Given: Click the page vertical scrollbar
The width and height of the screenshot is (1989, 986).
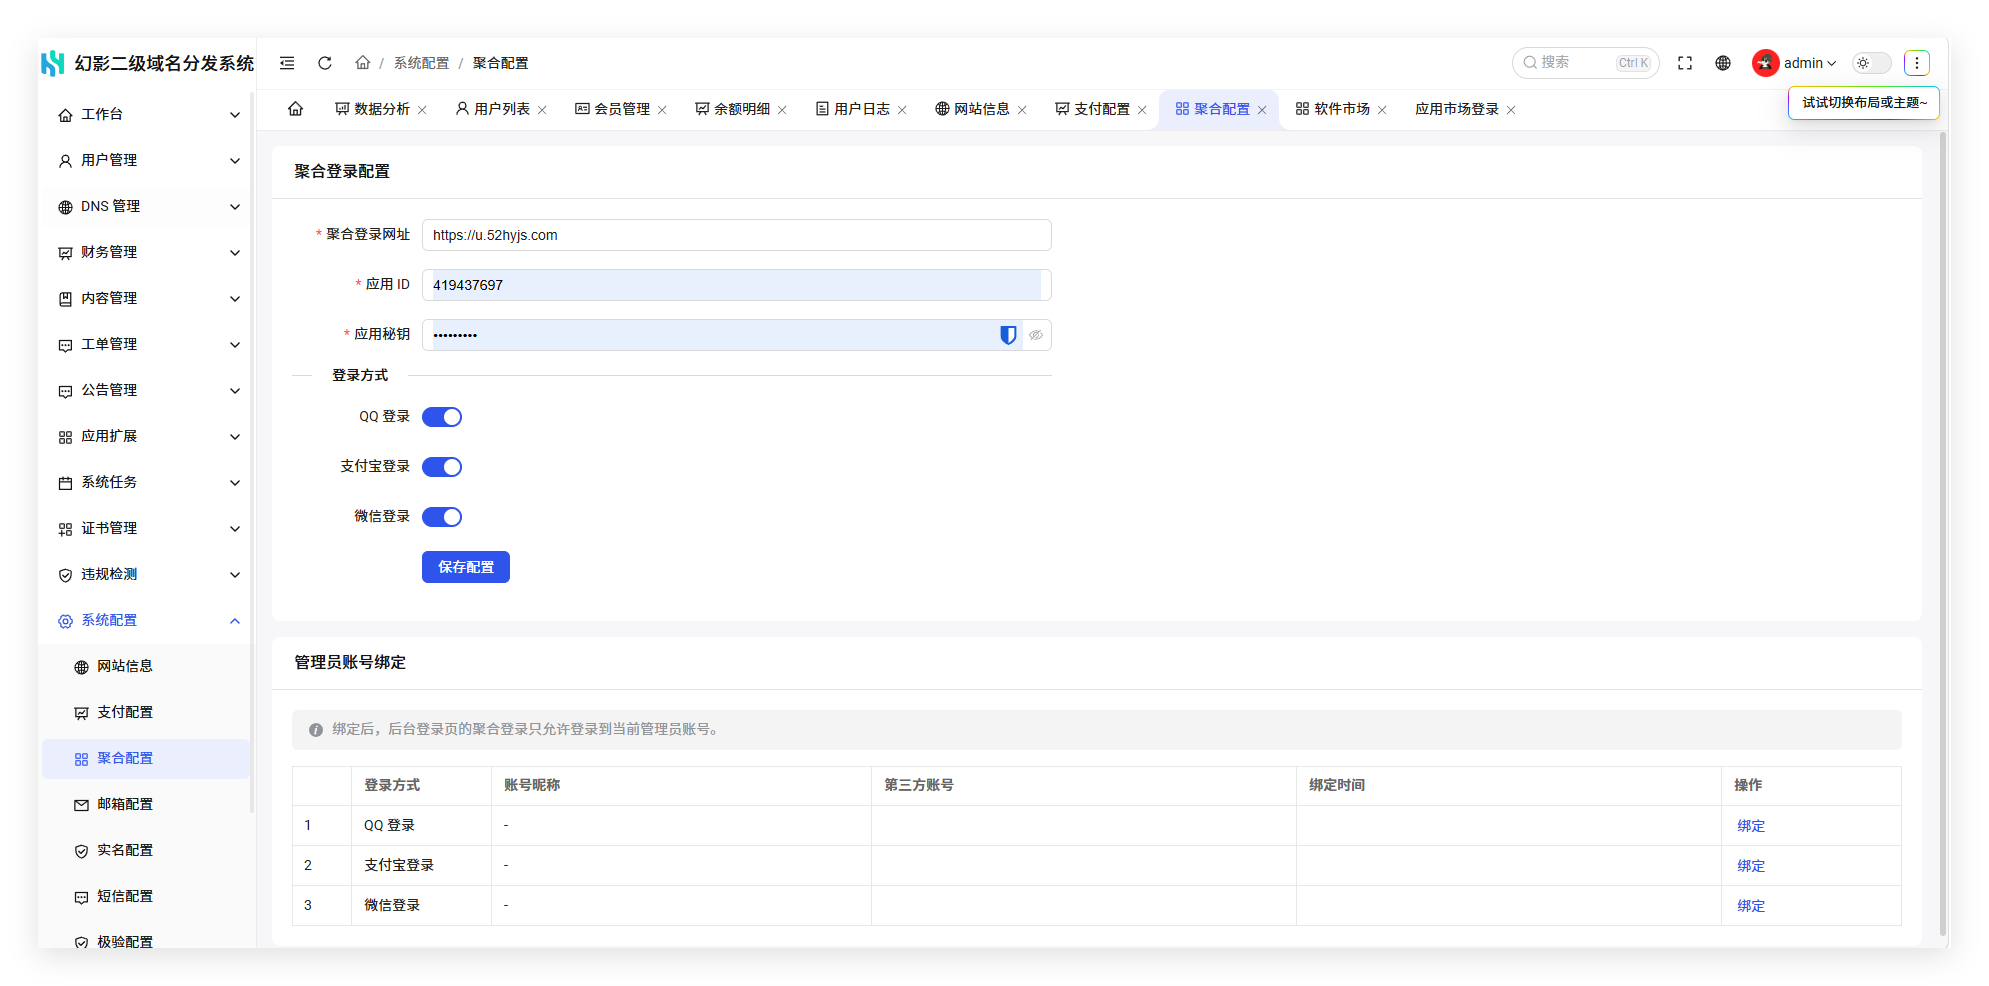Looking at the screenshot, I should (x=1943, y=534).
